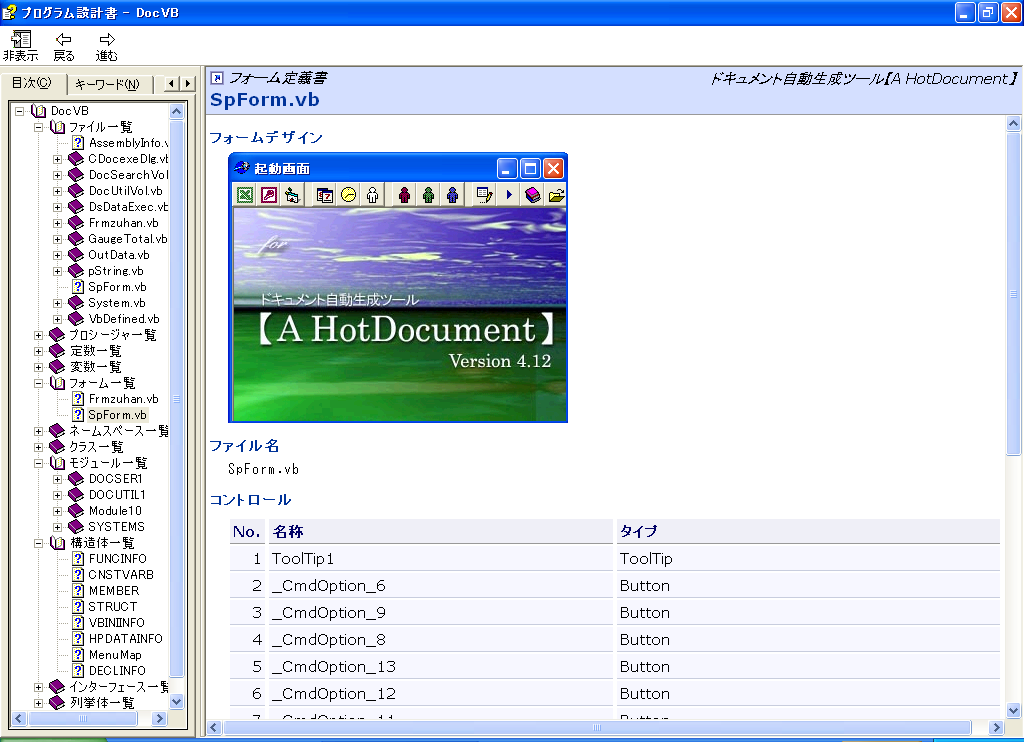
Task: Expand the DocUtilVol.vb node
Action: click(57, 191)
